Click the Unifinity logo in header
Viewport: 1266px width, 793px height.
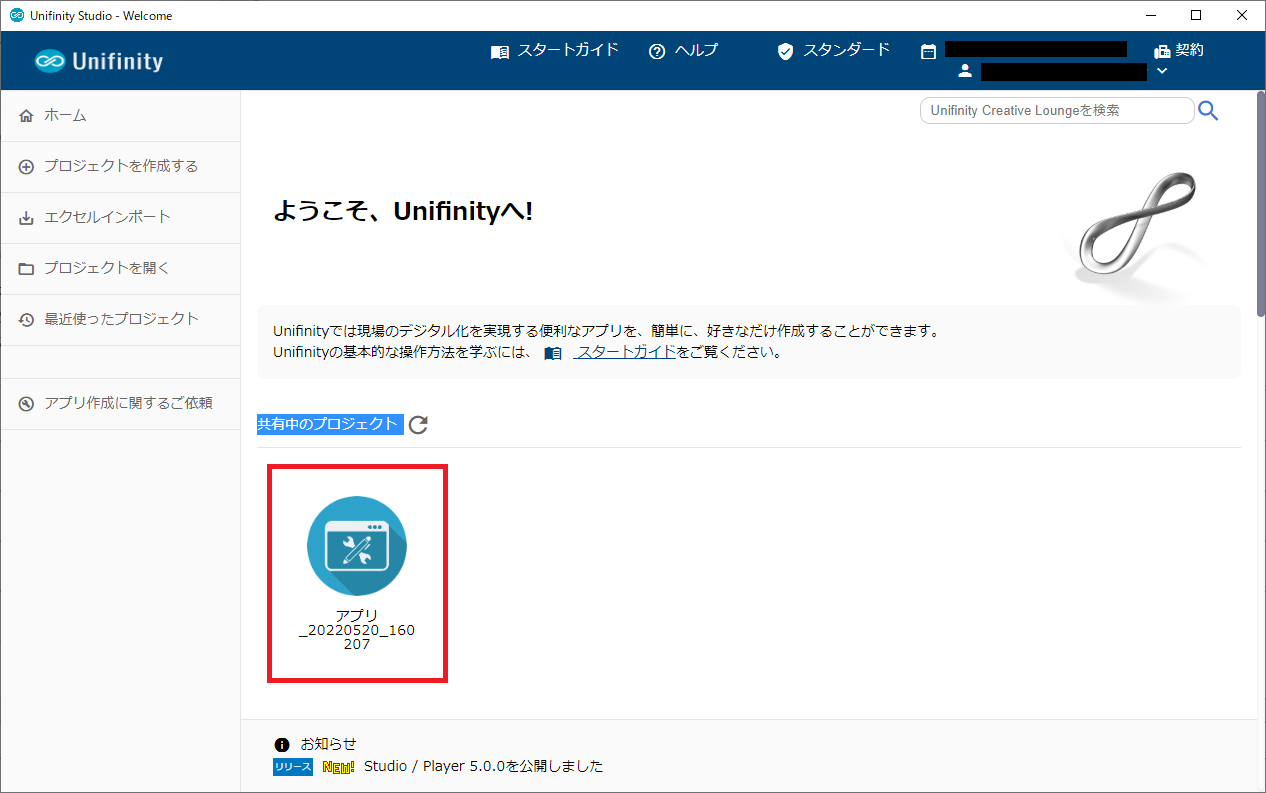(x=98, y=61)
